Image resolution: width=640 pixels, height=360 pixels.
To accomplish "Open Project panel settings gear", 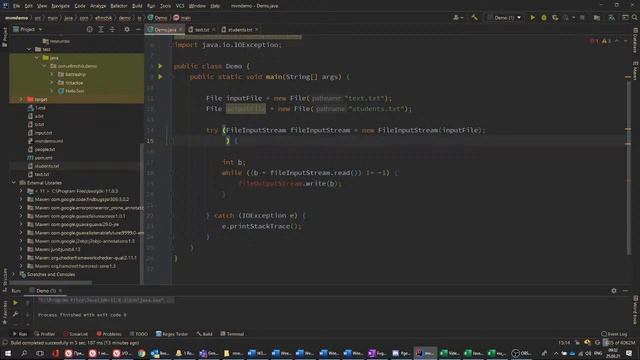I will click(127, 29).
